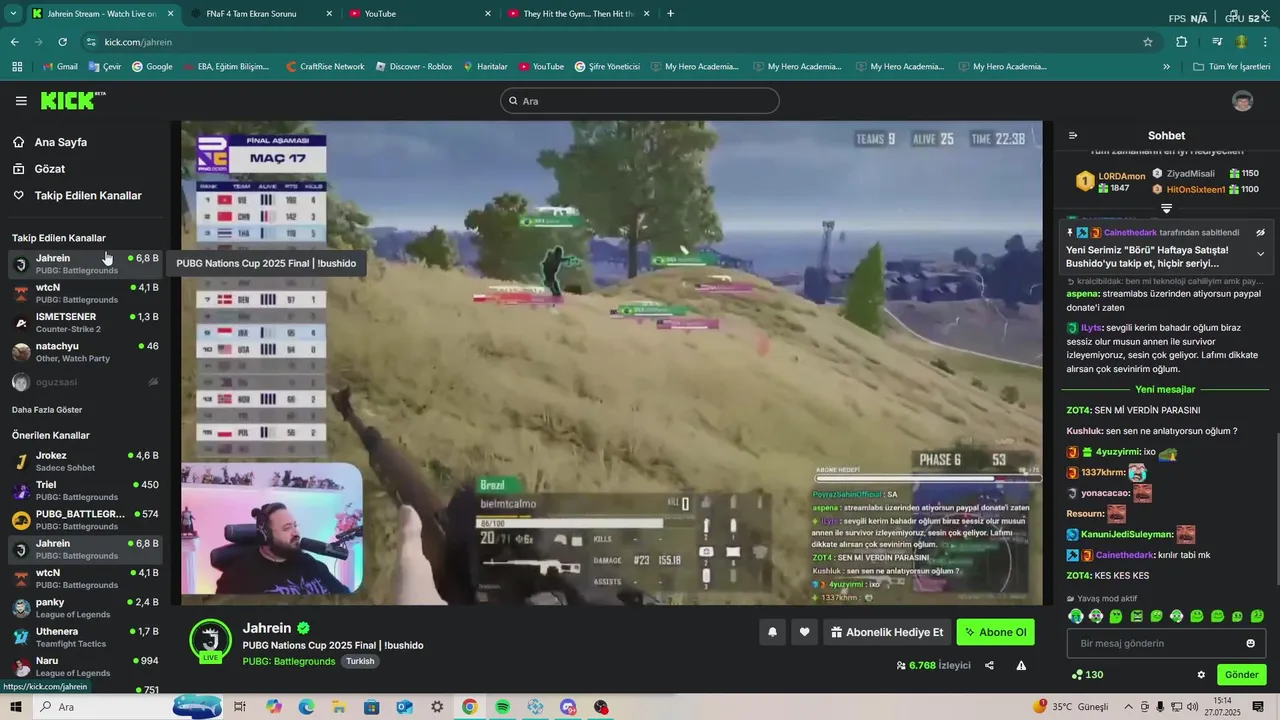Open natachyu channel in sidebar
Viewport: 1280px width, 720px height.
[x=85, y=352]
